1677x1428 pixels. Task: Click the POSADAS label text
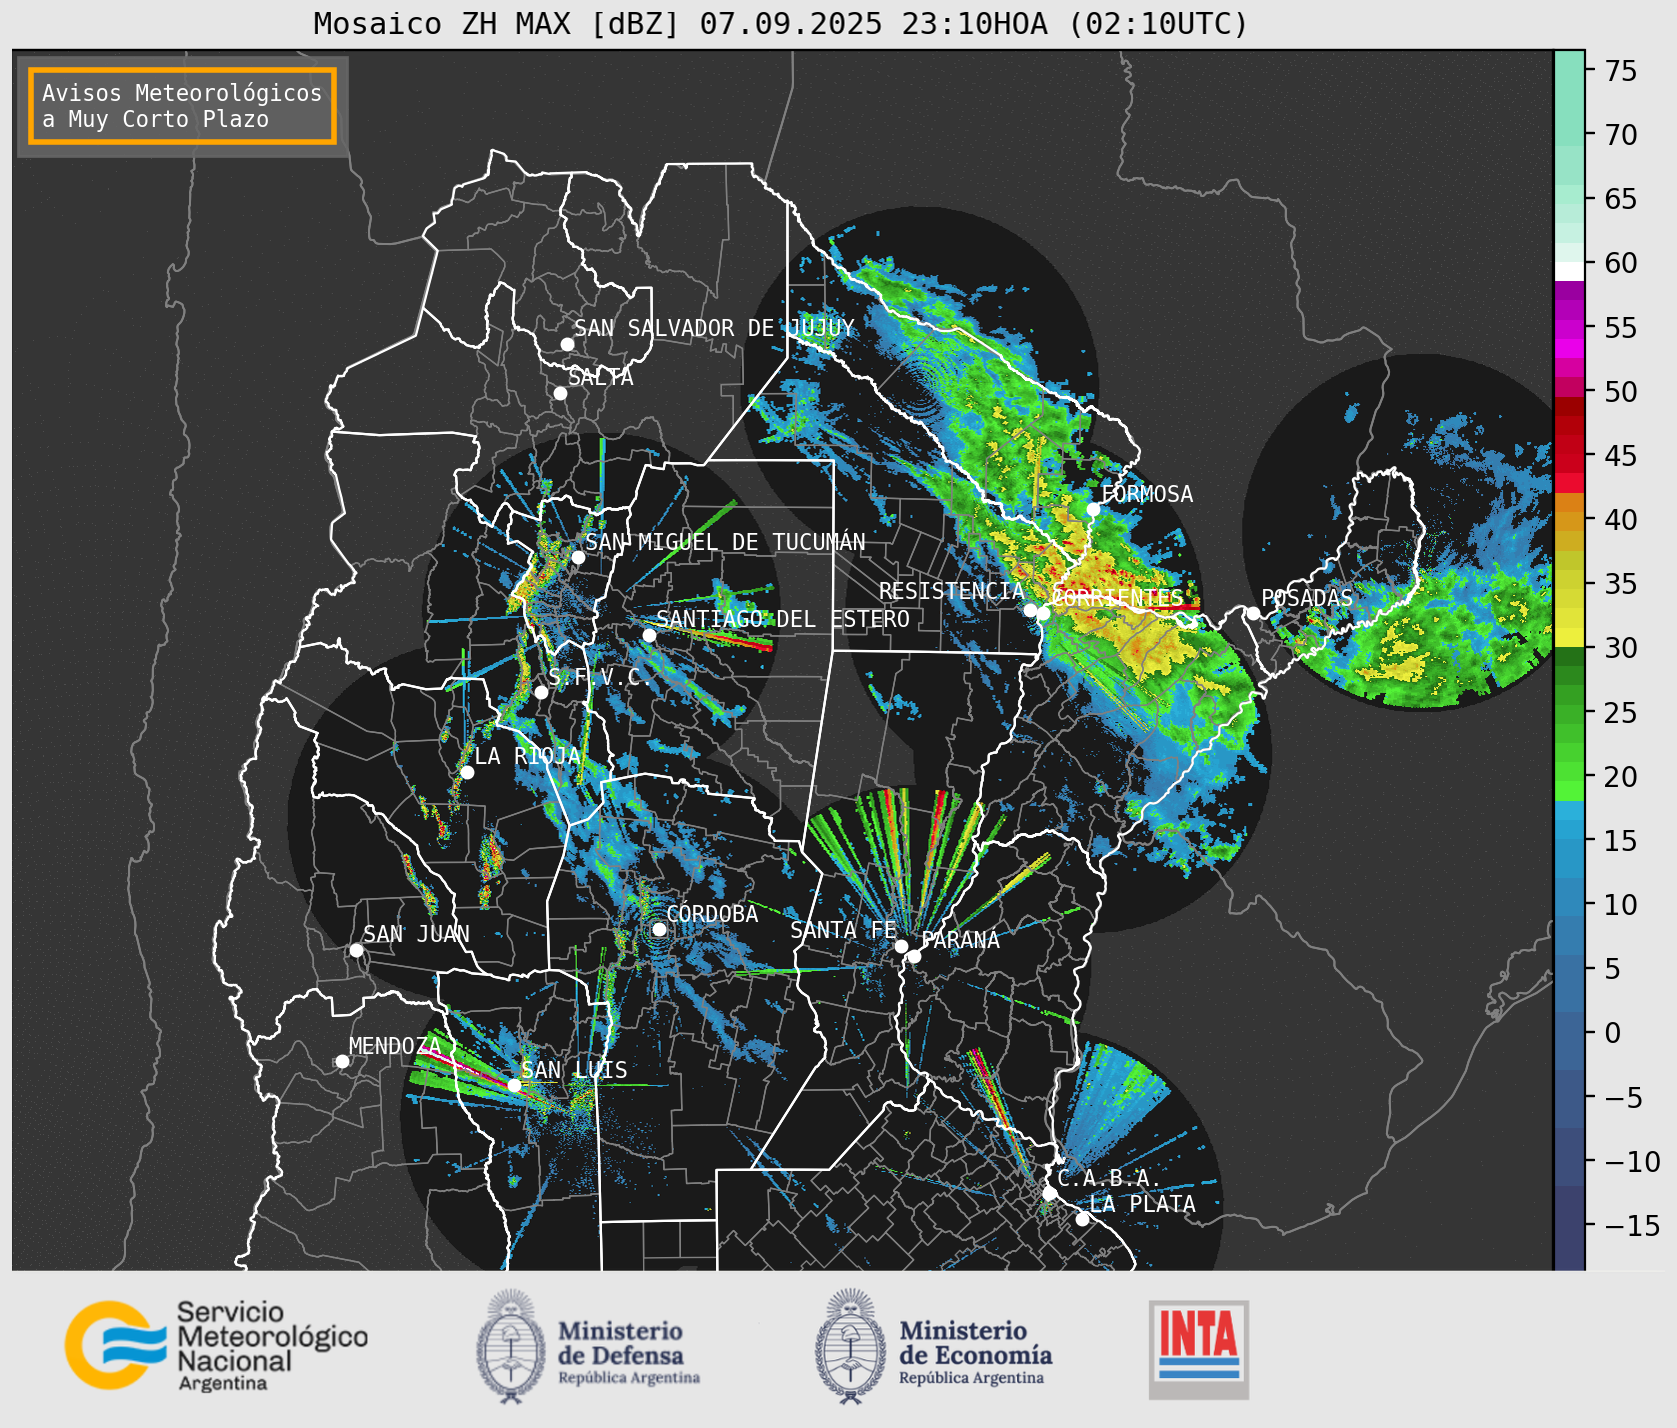[x=1307, y=598]
